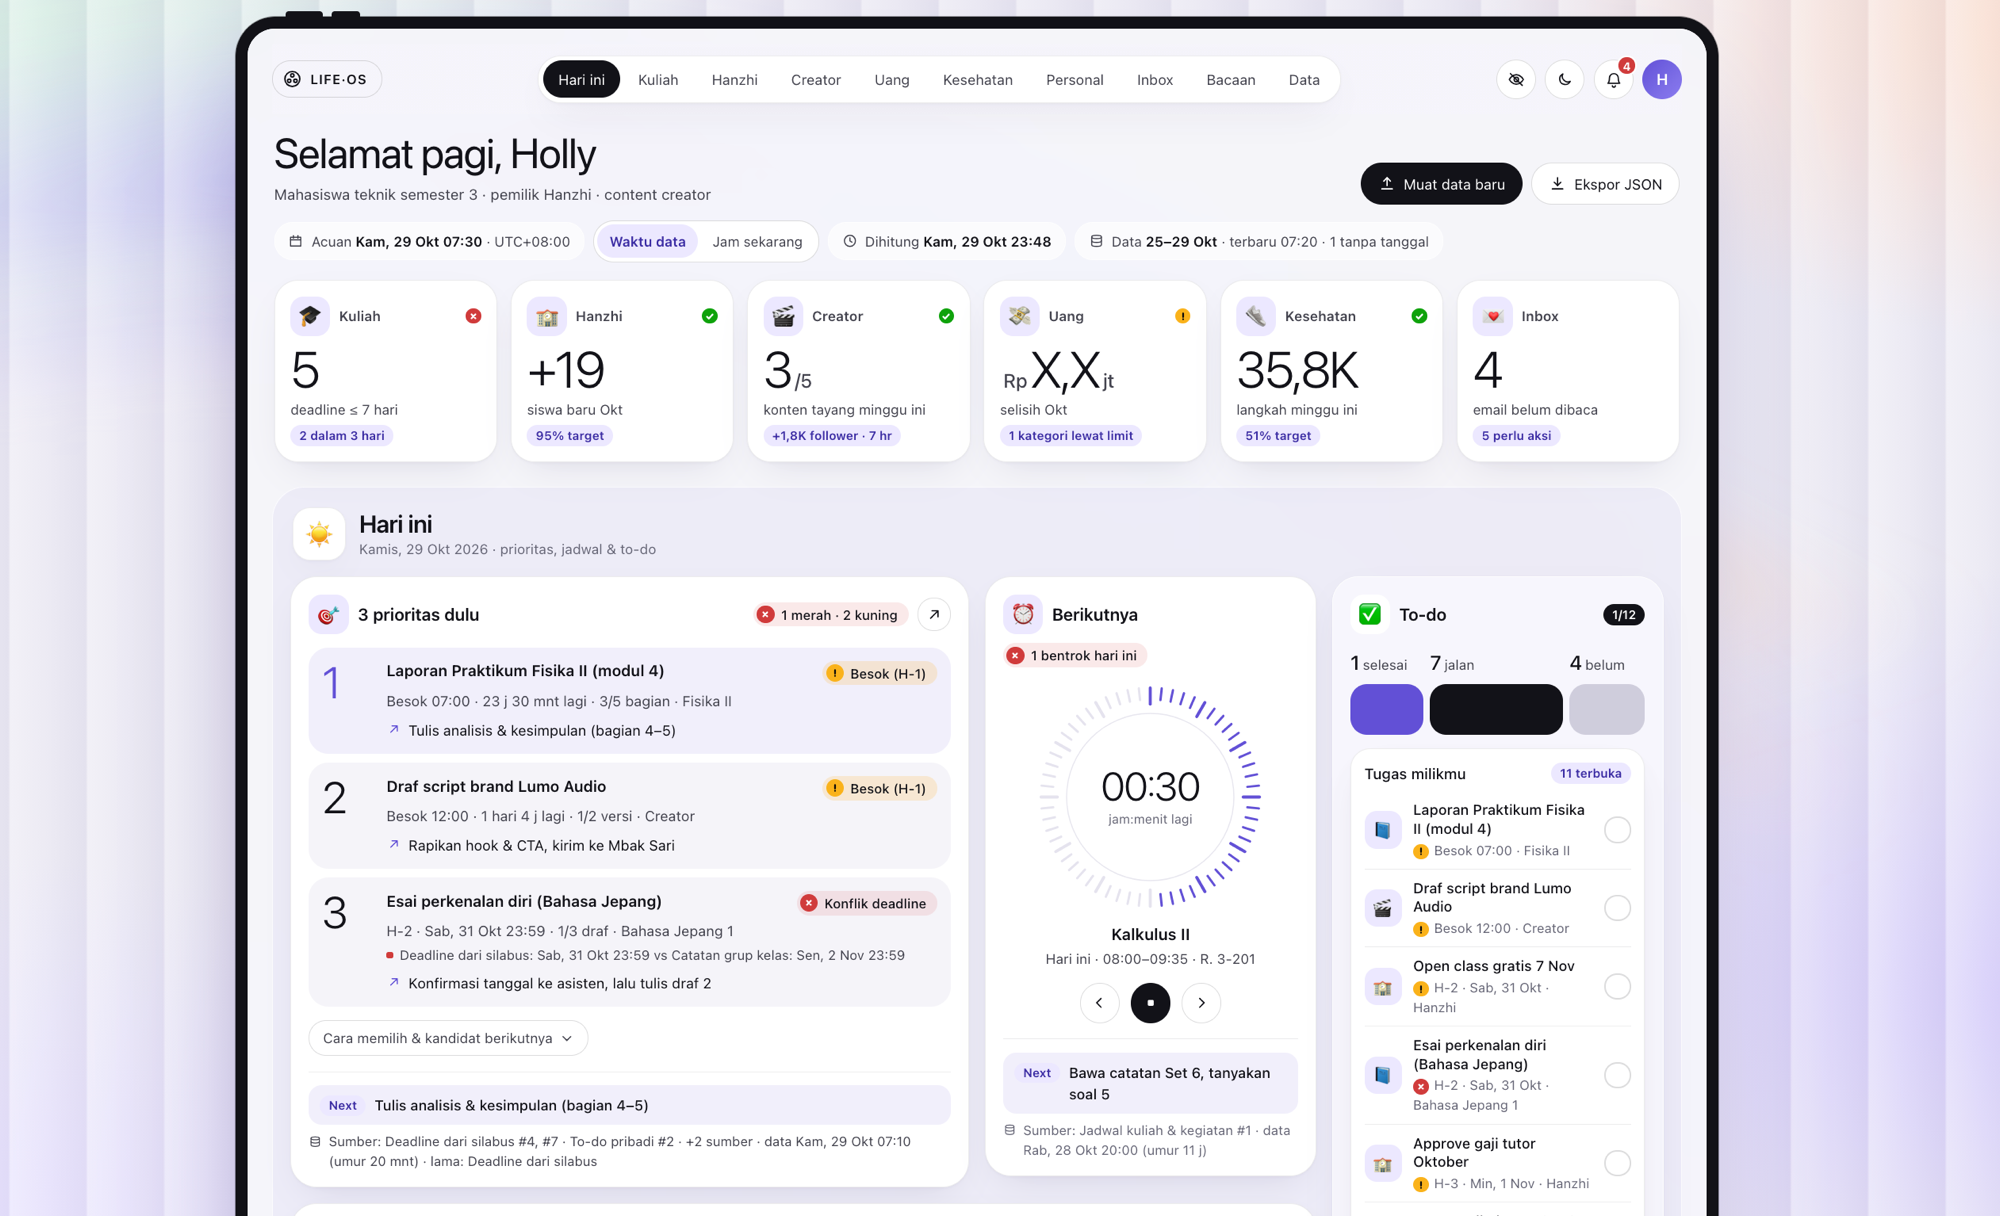Open priorities with the arrow button

[x=934, y=615]
